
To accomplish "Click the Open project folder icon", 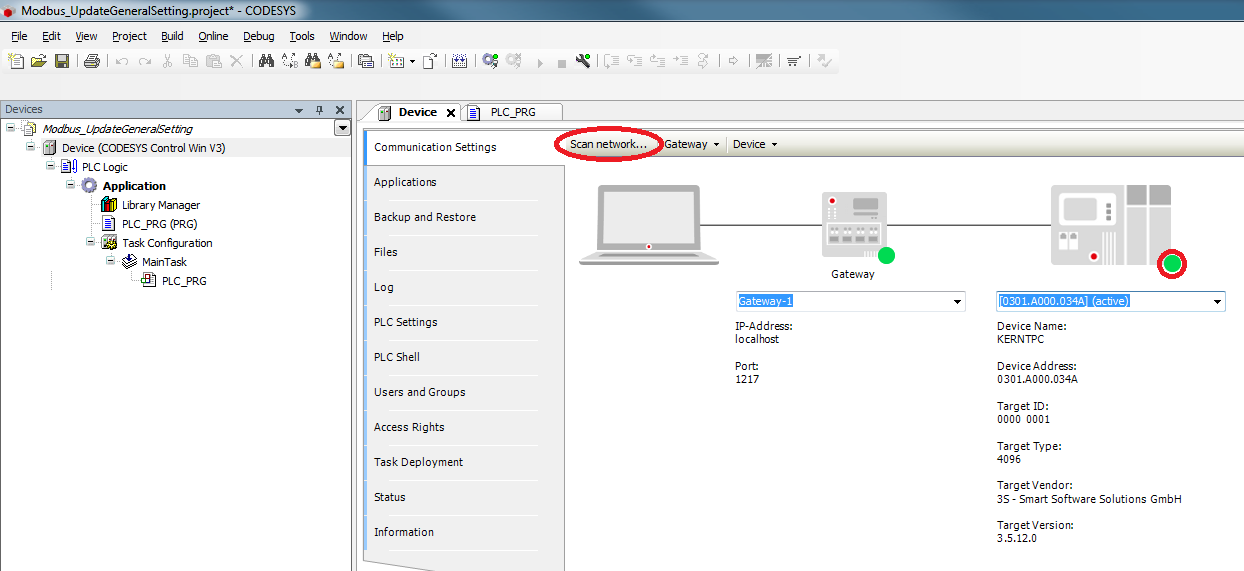I will point(39,61).
